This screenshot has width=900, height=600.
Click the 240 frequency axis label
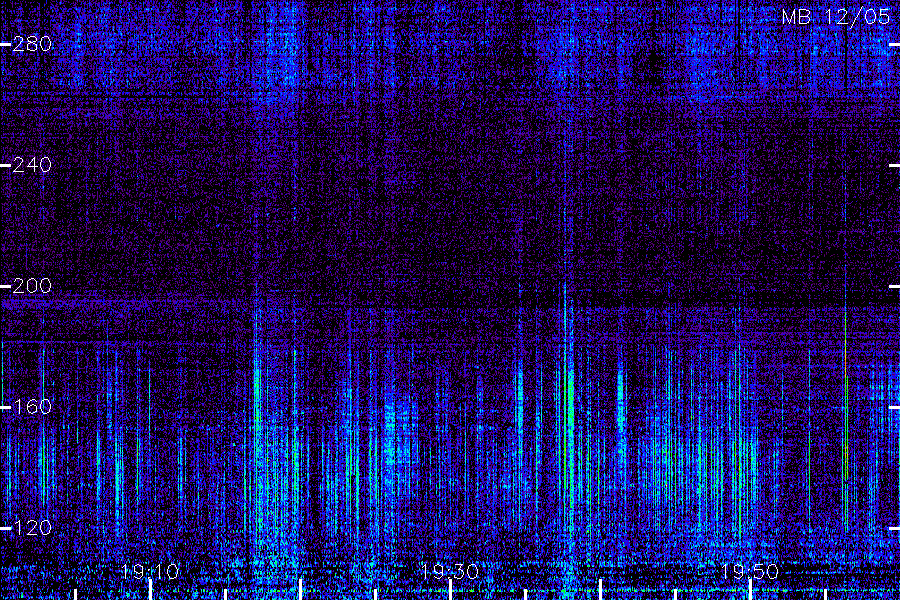tap(32, 165)
